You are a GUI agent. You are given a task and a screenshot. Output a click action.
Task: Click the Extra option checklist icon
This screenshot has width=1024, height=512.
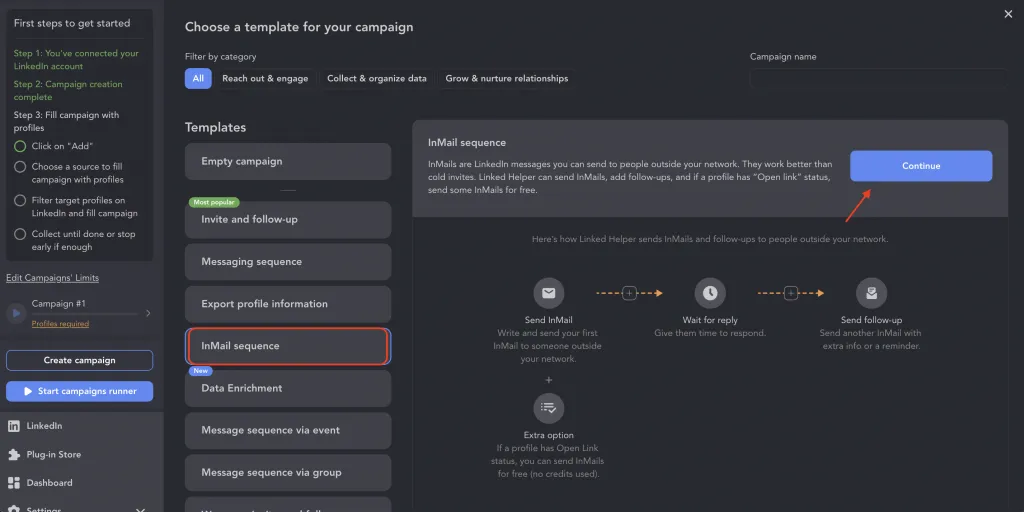pos(549,408)
